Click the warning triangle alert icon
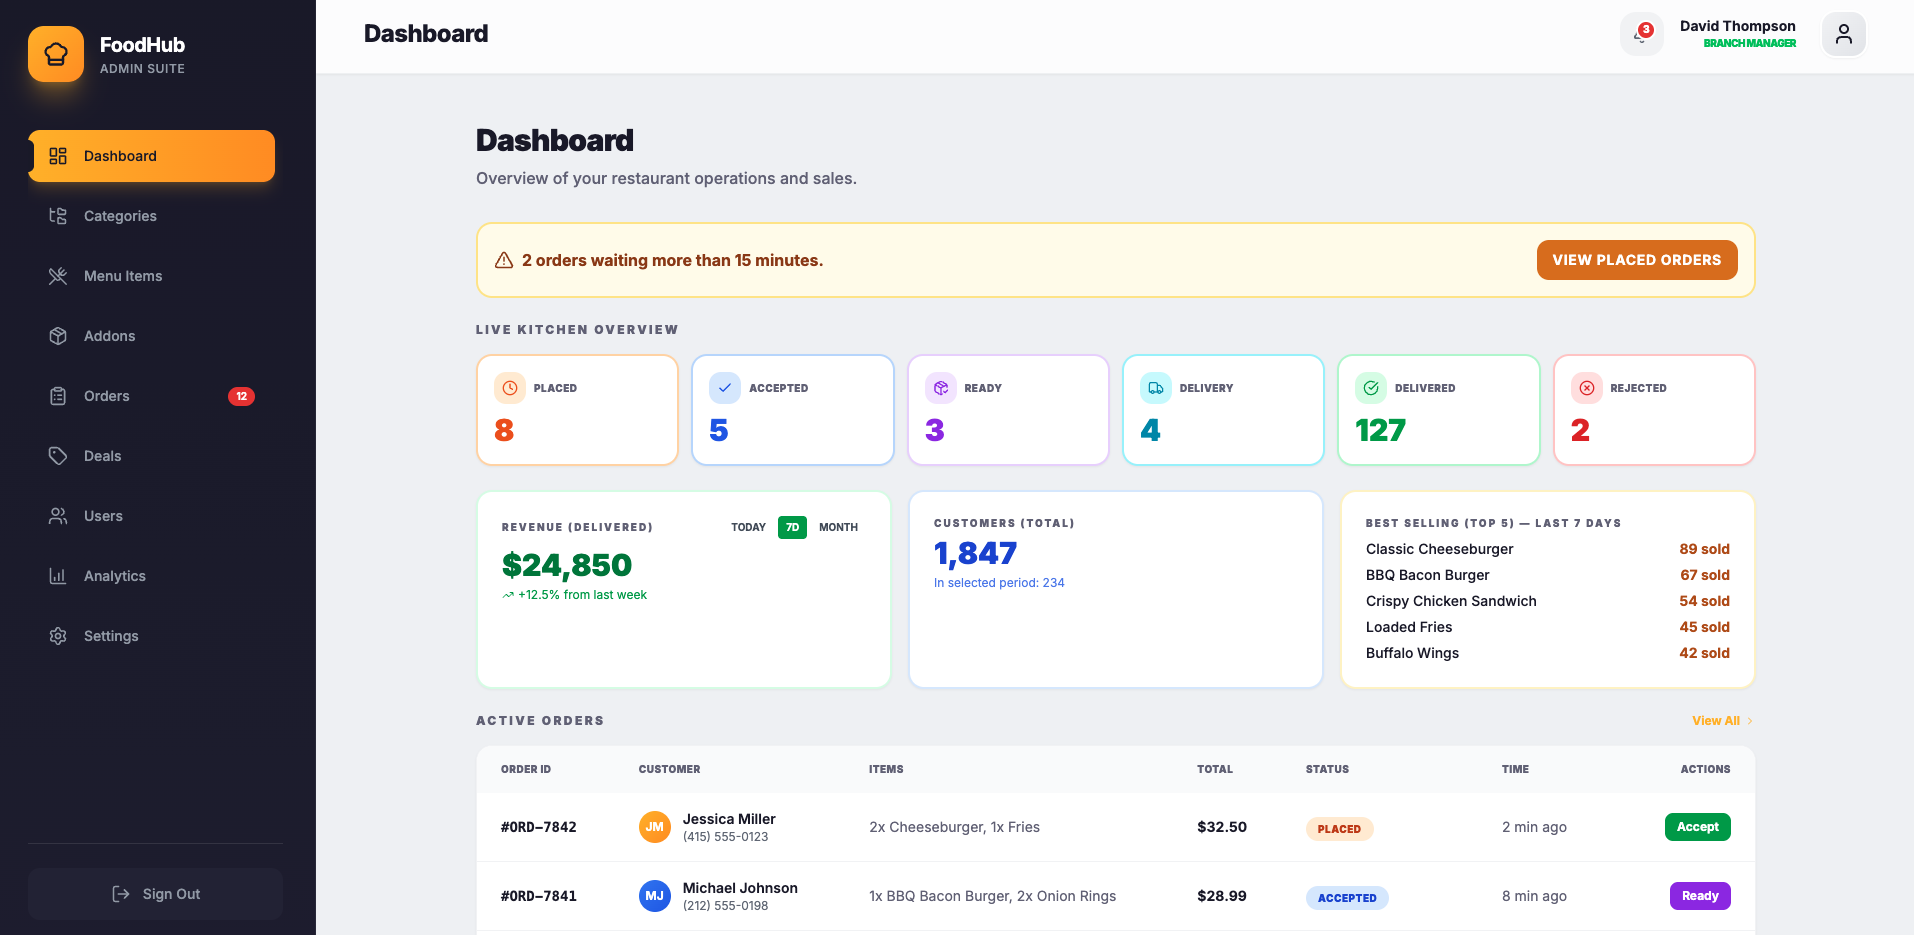Viewport: 1914px width, 935px height. point(504,260)
